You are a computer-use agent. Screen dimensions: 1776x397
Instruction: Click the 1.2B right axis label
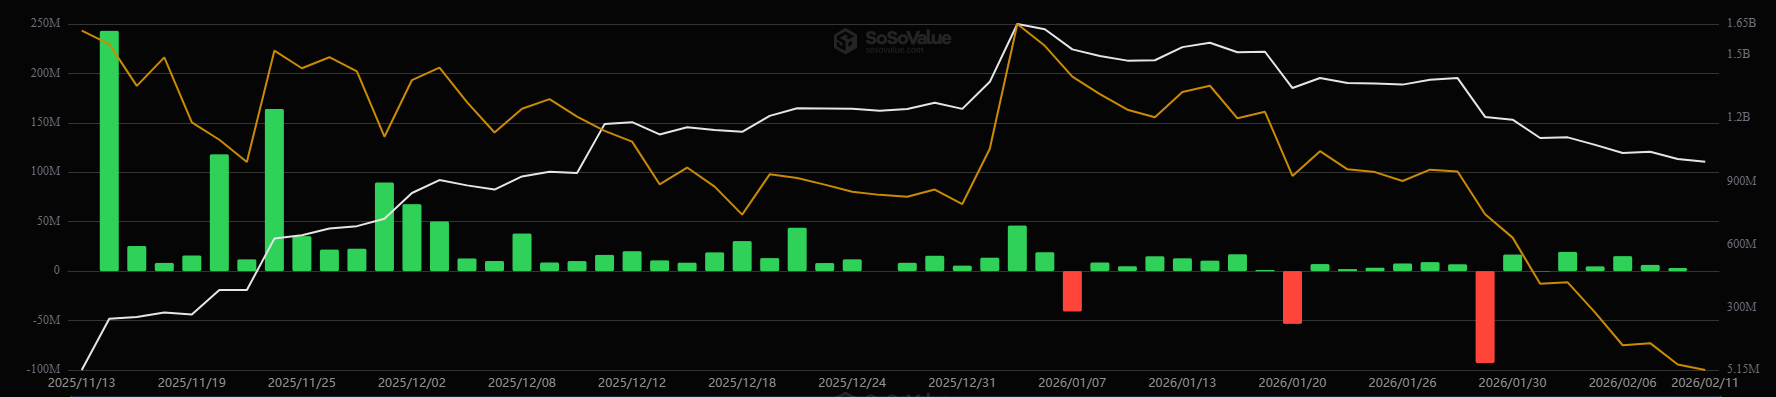(x=1738, y=117)
